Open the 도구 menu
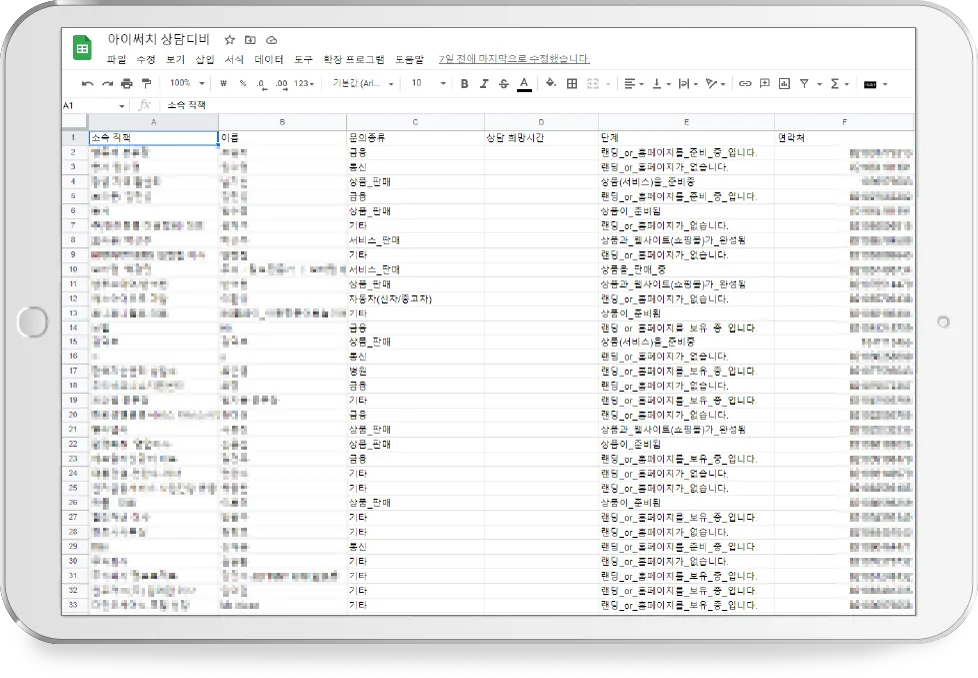Image resolution: width=978 pixels, height=678 pixels. pos(303,59)
